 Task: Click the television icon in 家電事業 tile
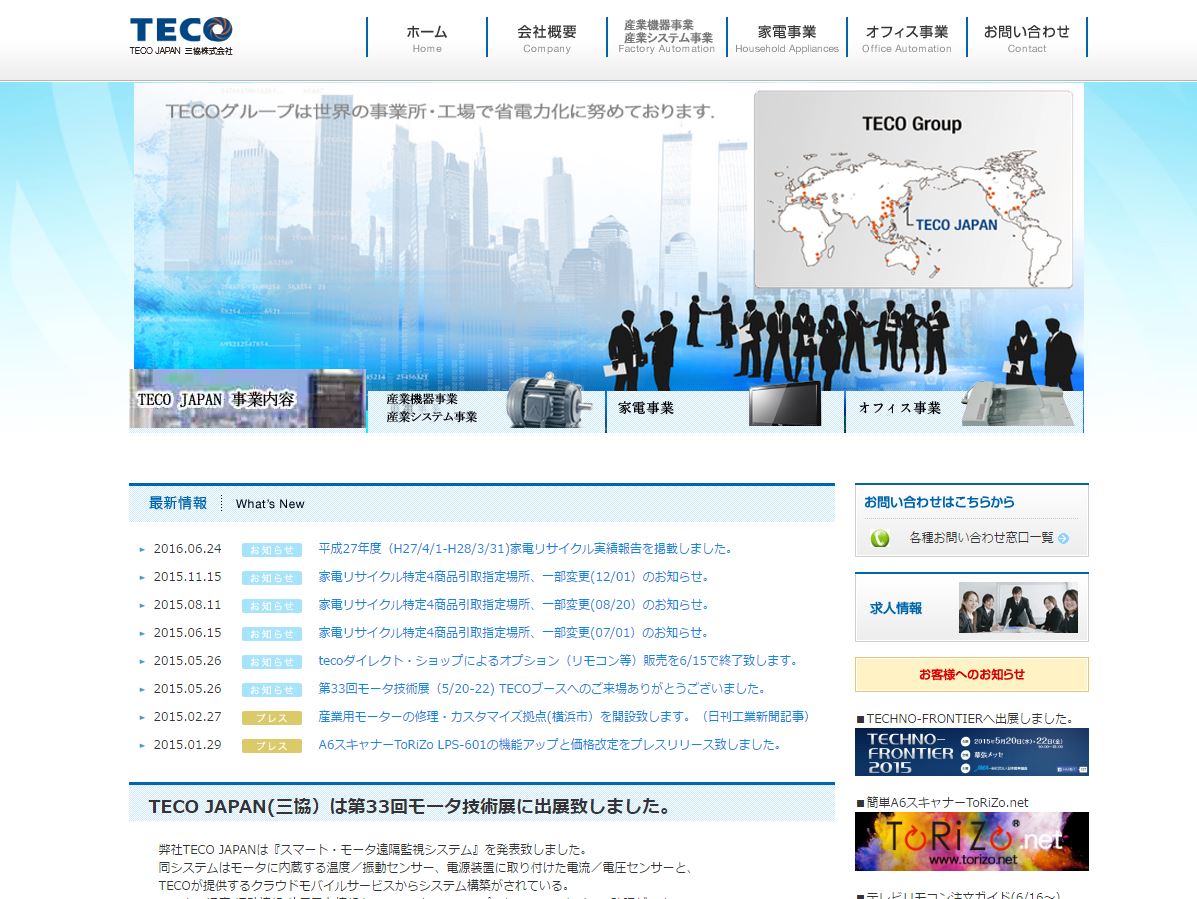click(x=785, y=404)
